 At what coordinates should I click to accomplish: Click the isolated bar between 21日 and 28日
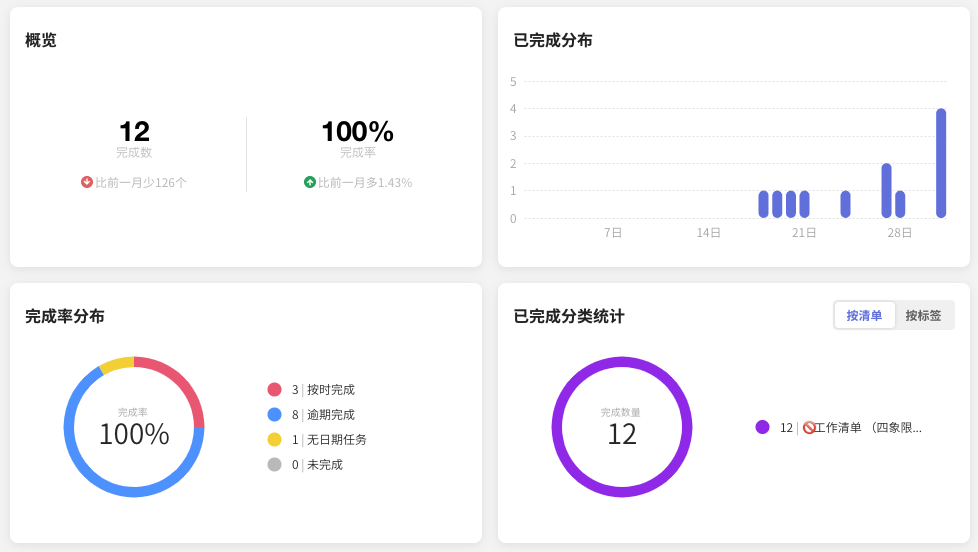pos(845,205)
